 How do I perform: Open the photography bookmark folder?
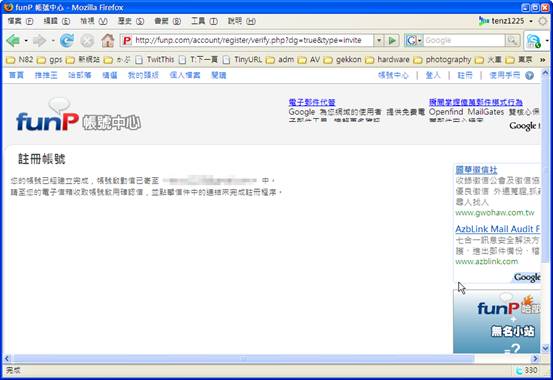click(442, 60)
